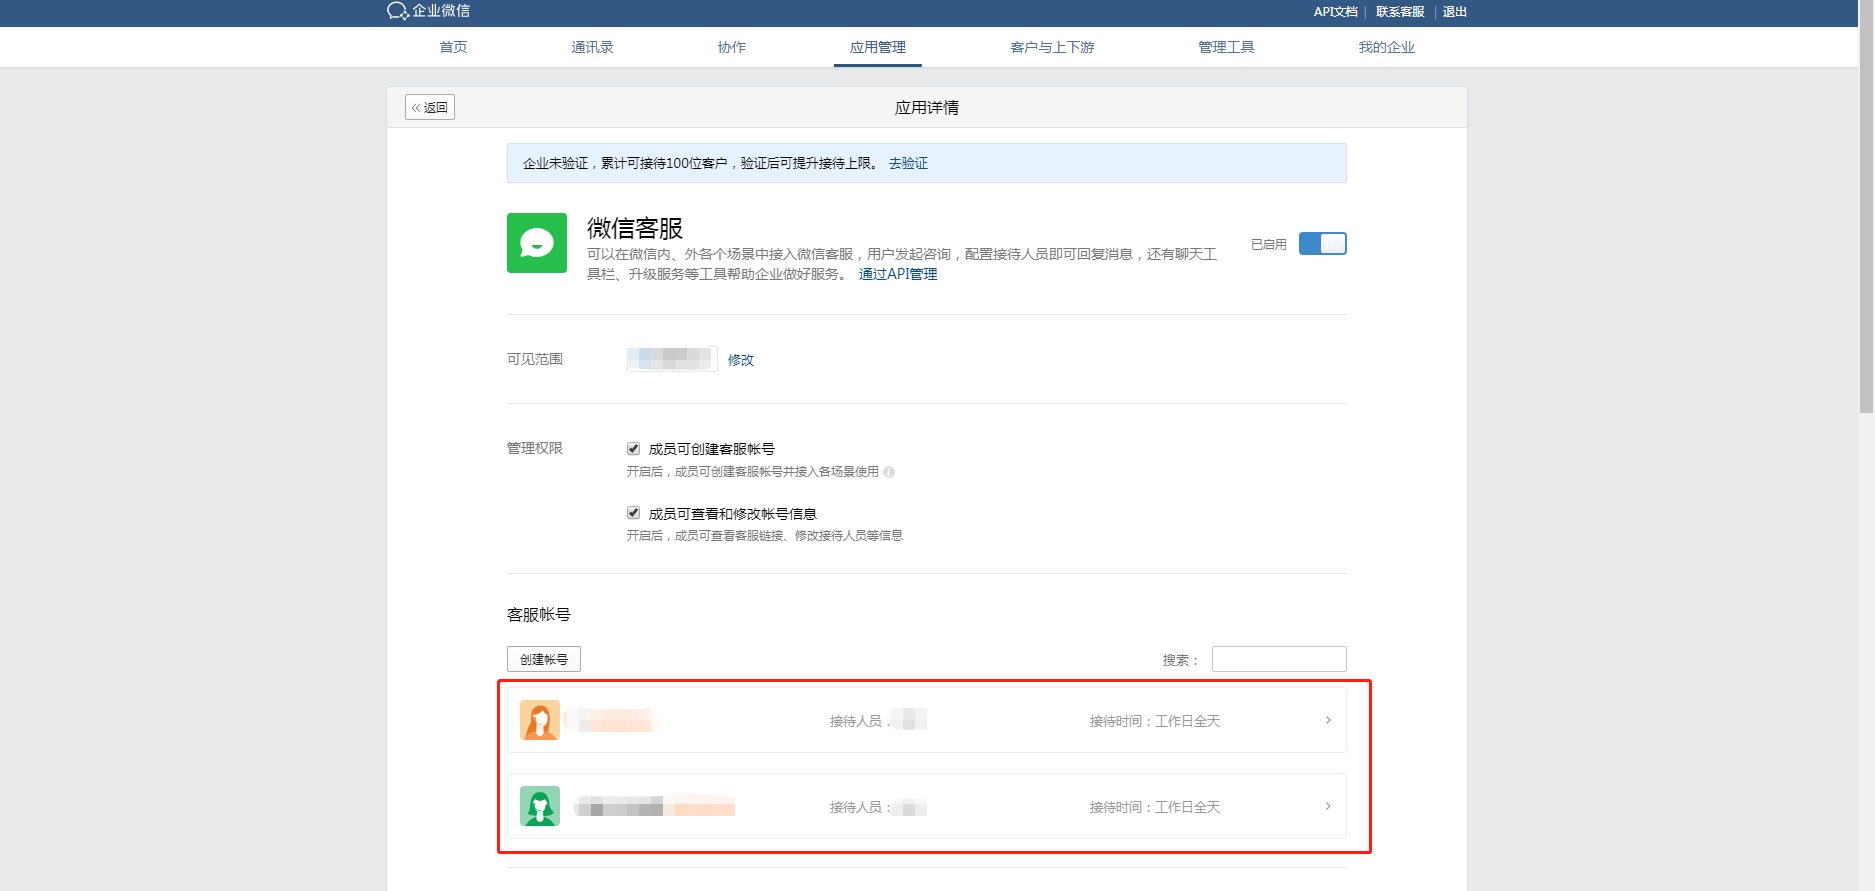Viewport: 1875px width, 891px height.
Task: Expand the first customer service account row arrow
Action: [x=1328, y=720]
